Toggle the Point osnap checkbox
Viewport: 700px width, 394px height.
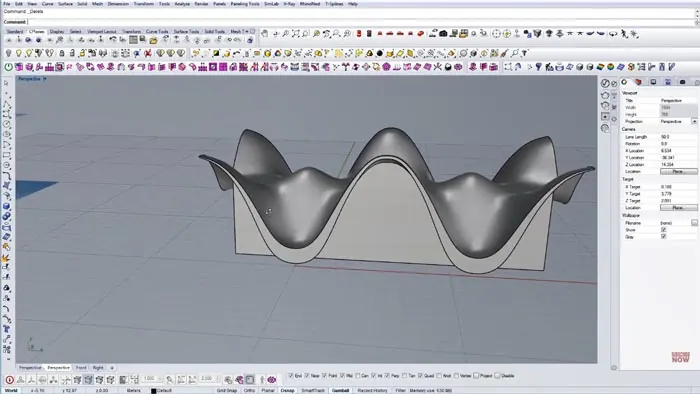325,376
